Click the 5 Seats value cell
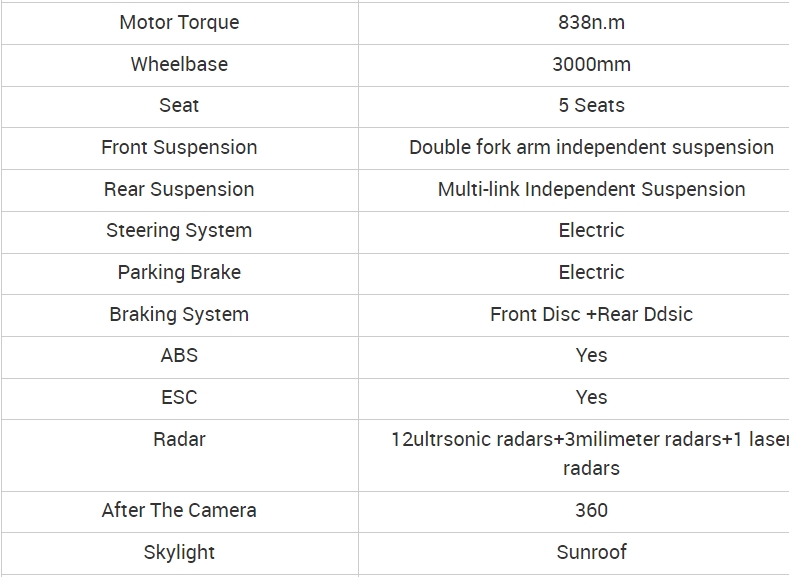Viewport: 799px width, 577px height. pos(591,105)
